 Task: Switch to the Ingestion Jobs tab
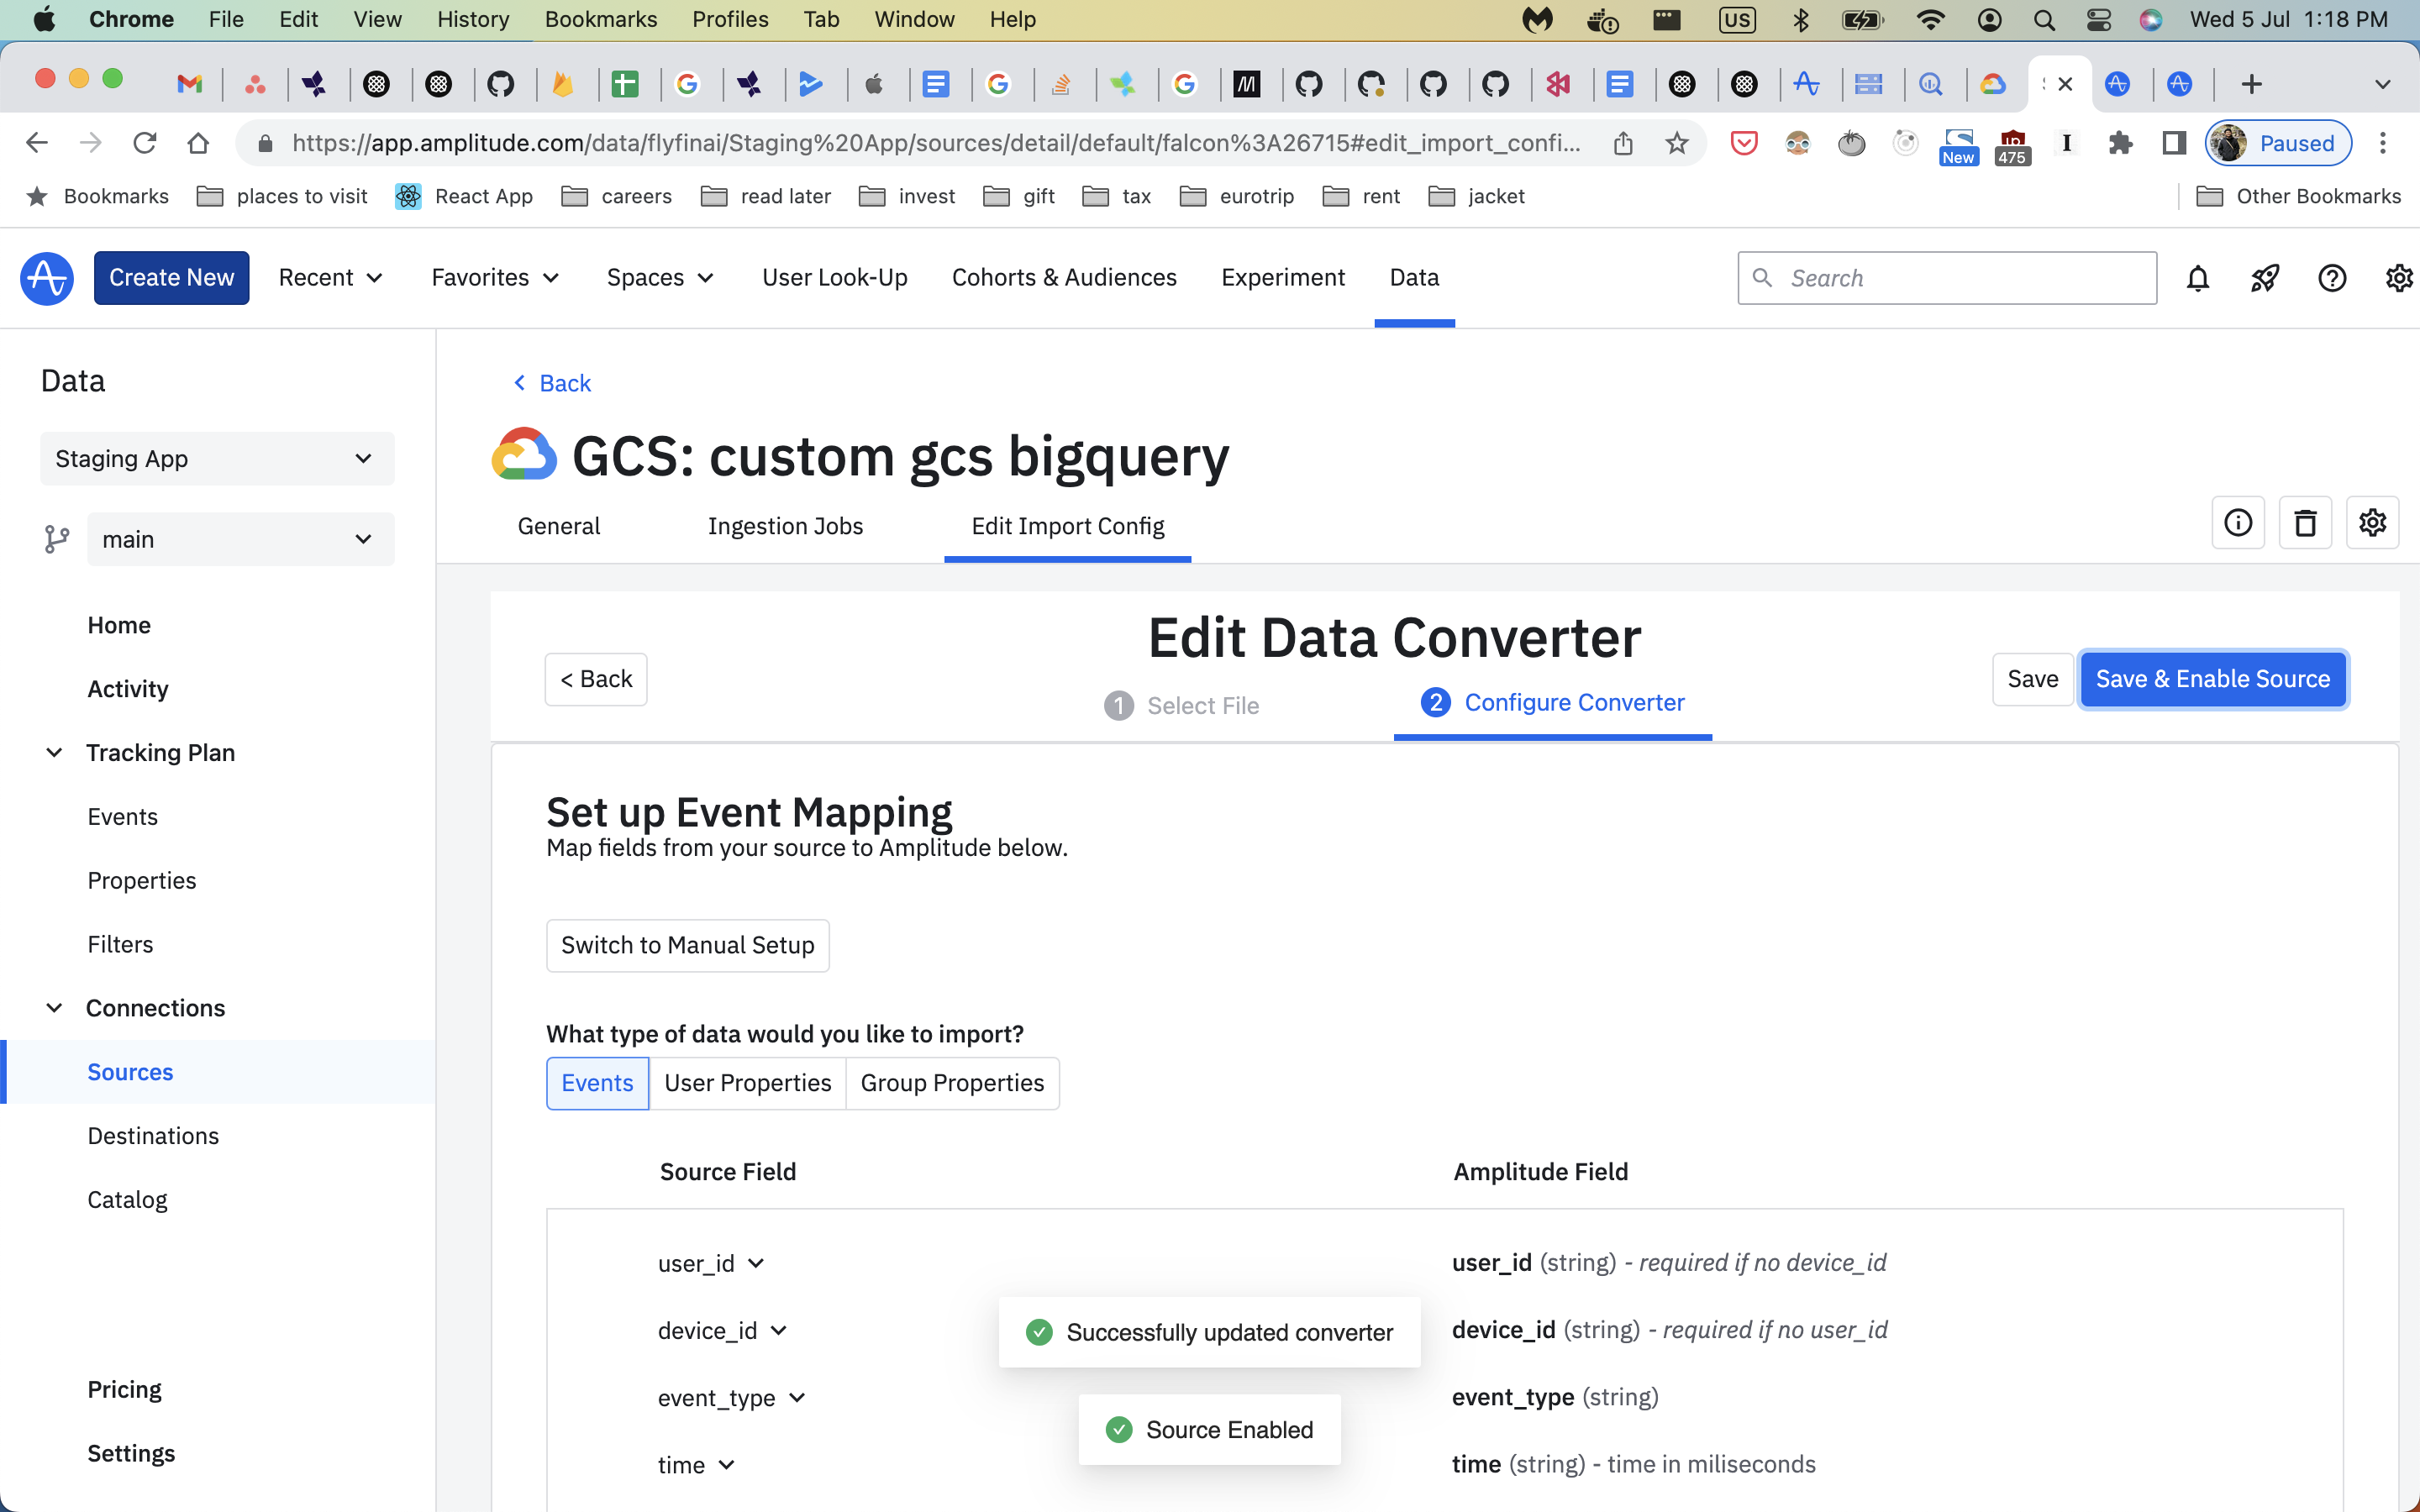pyautogui.click(x=785, y=526)
